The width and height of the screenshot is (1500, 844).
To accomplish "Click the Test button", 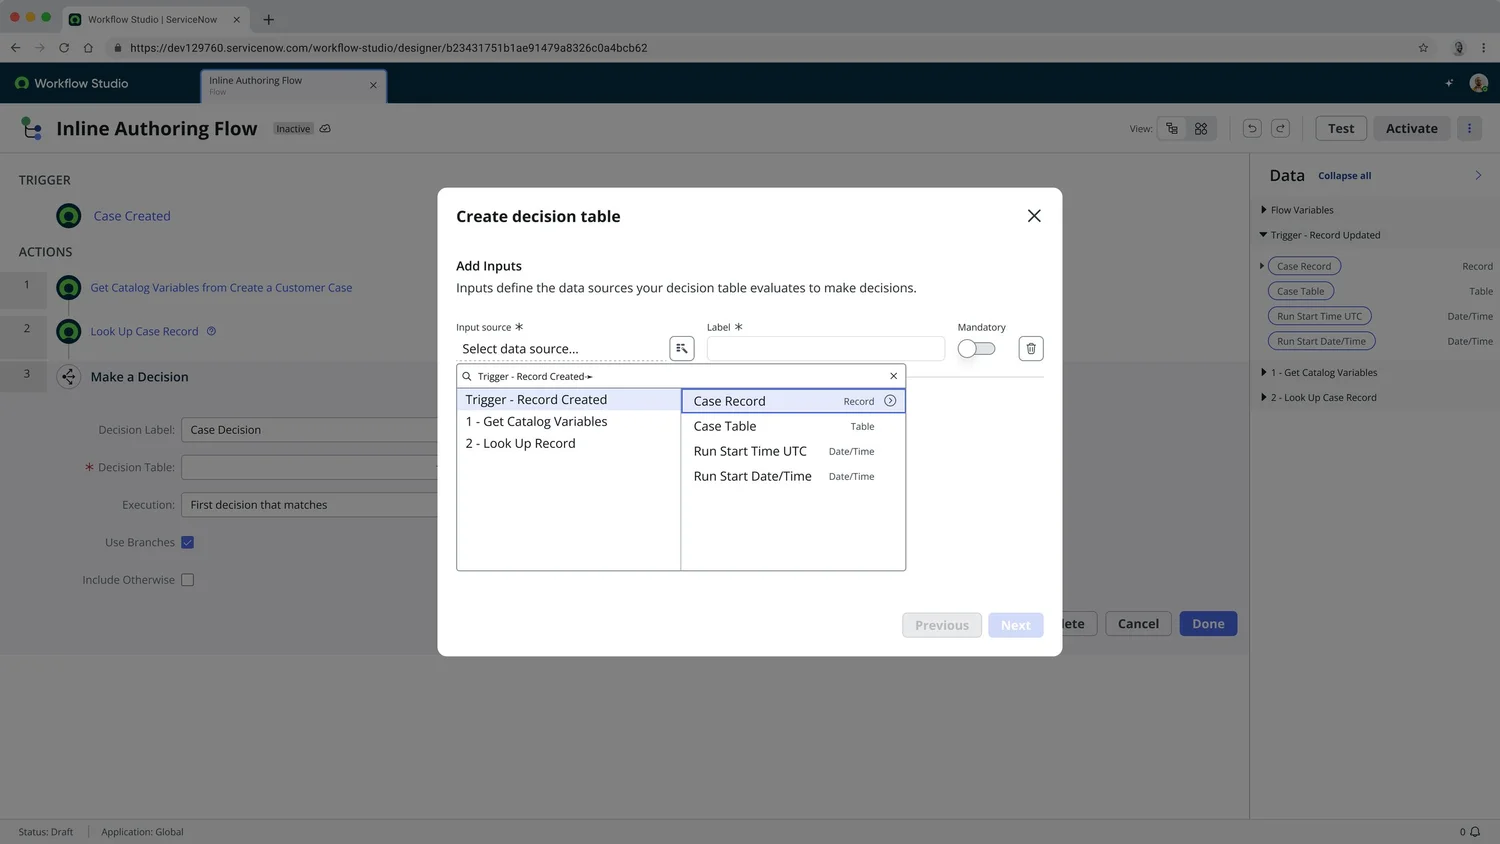I will [1341, 128].
